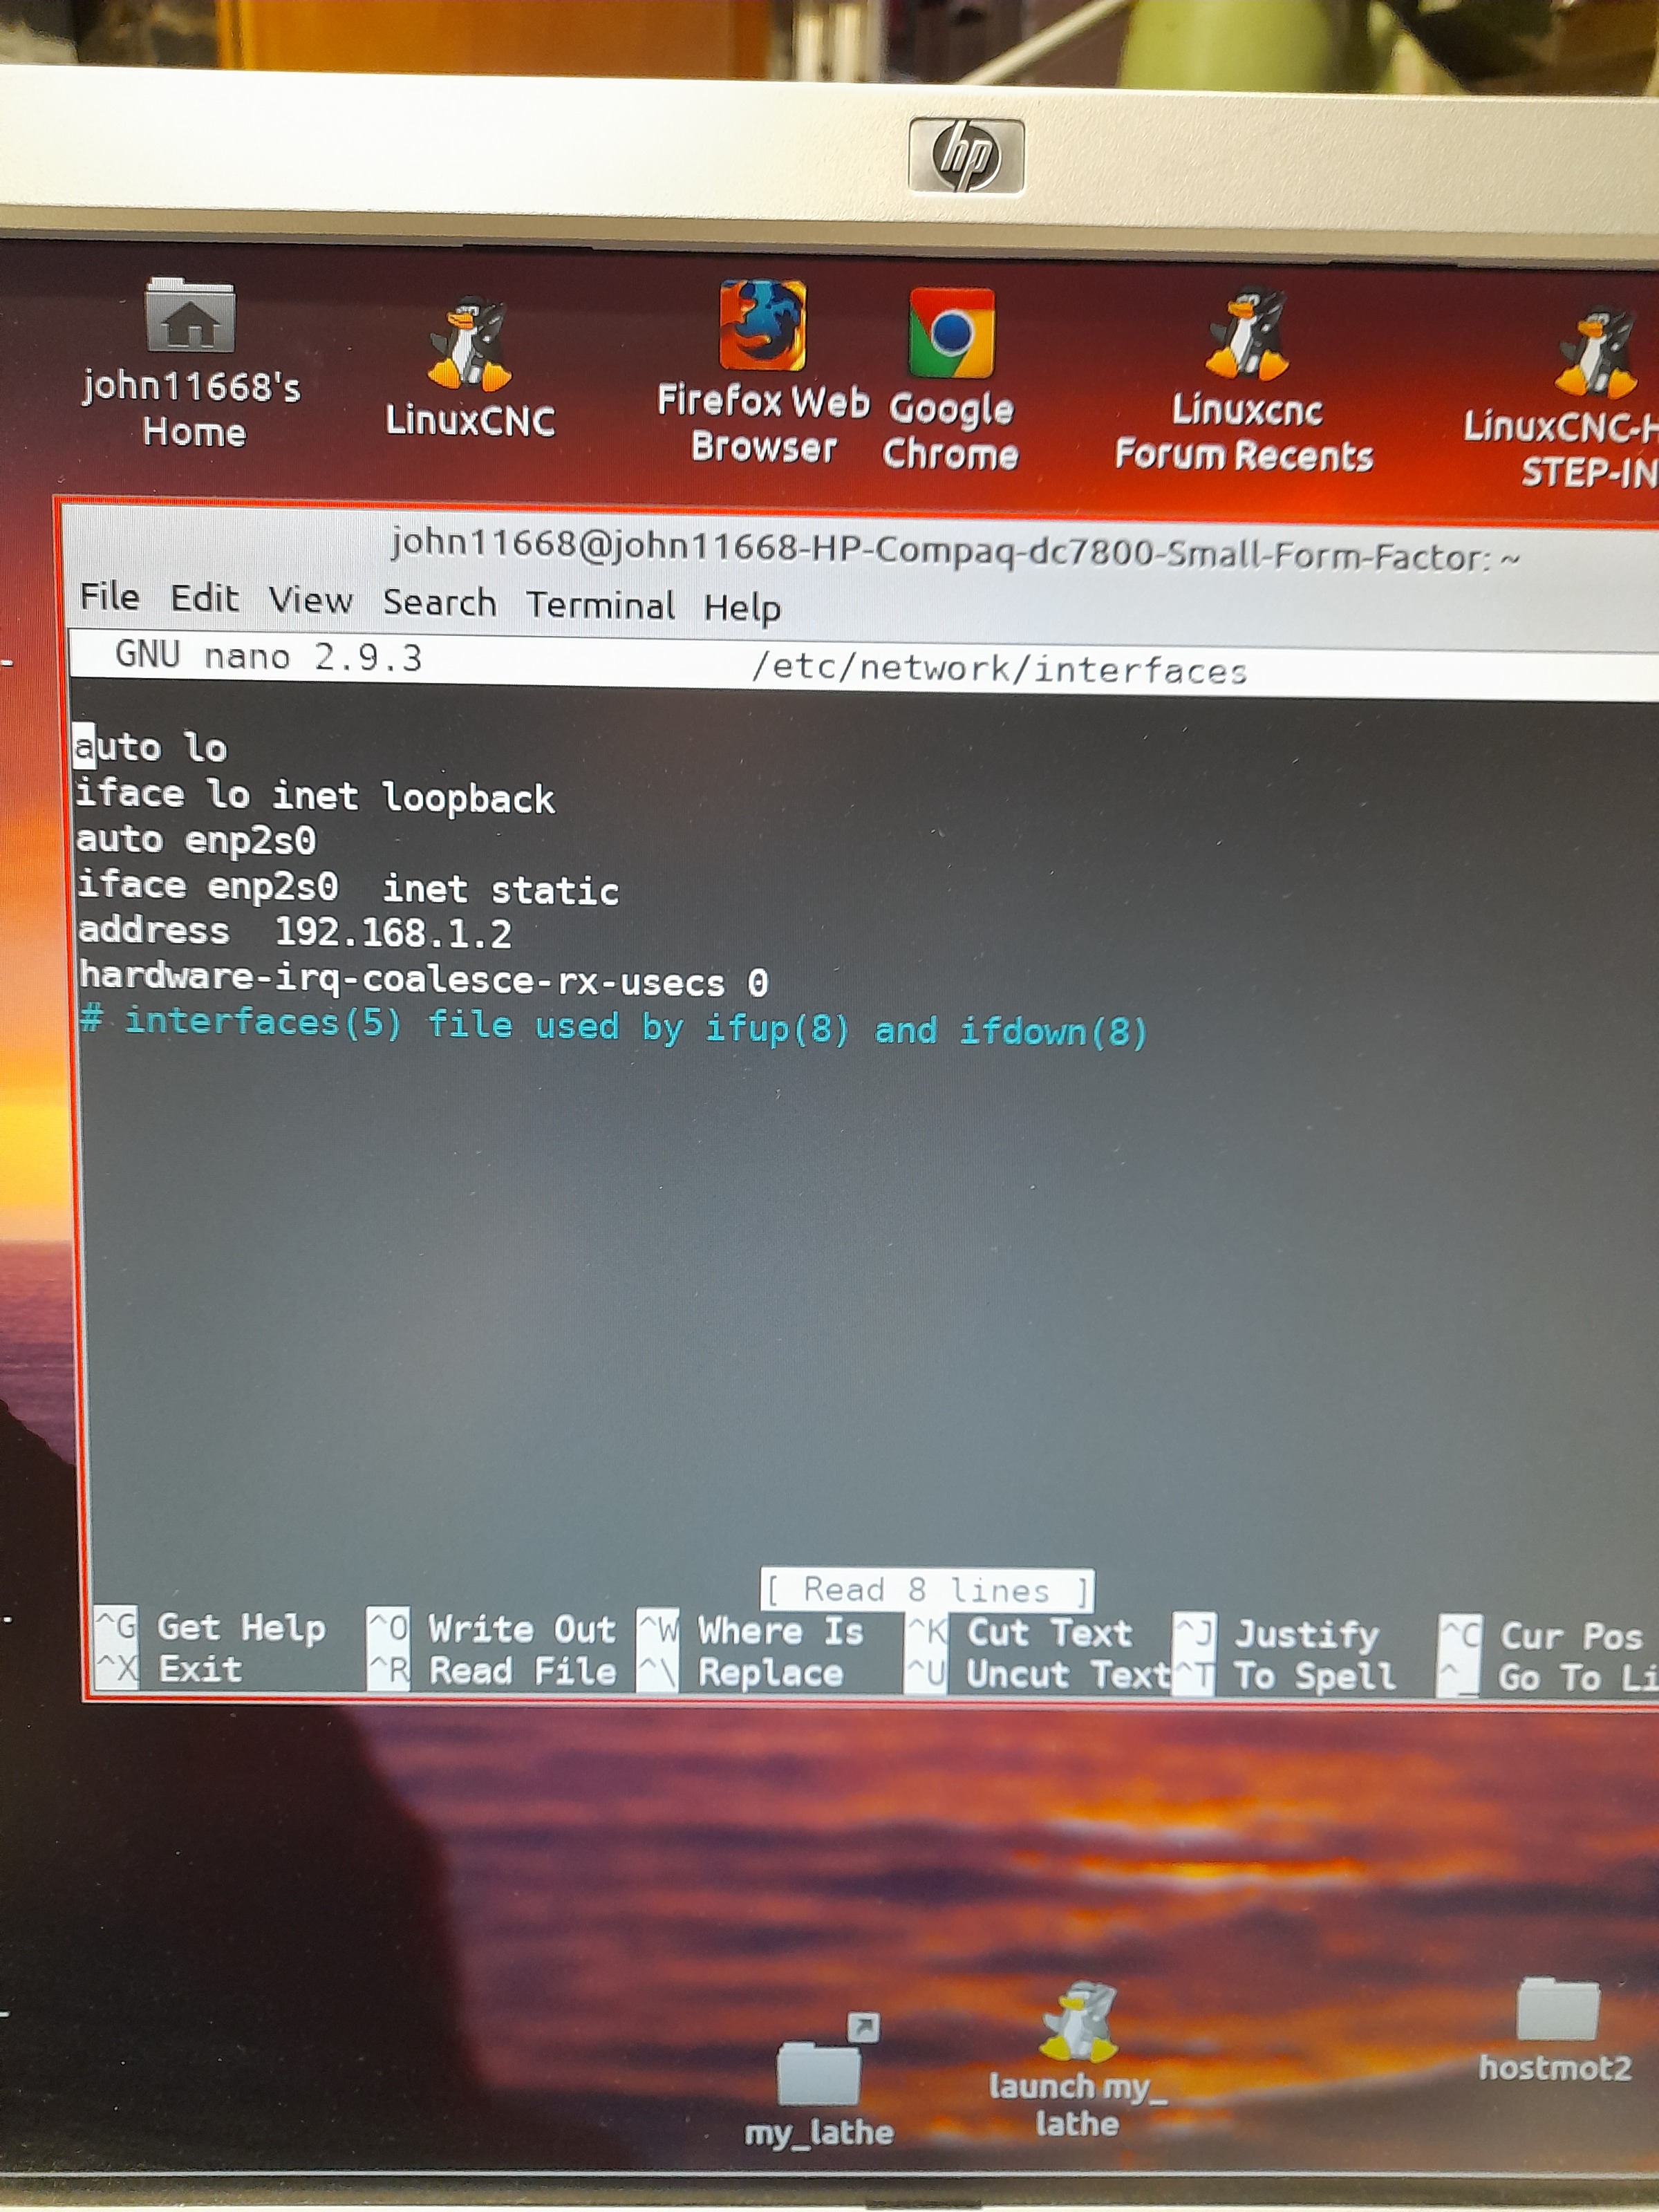This screenshot has width=1659, height=2212.
Task: Open john11668's Home folder icon
Action: point(190,316)
